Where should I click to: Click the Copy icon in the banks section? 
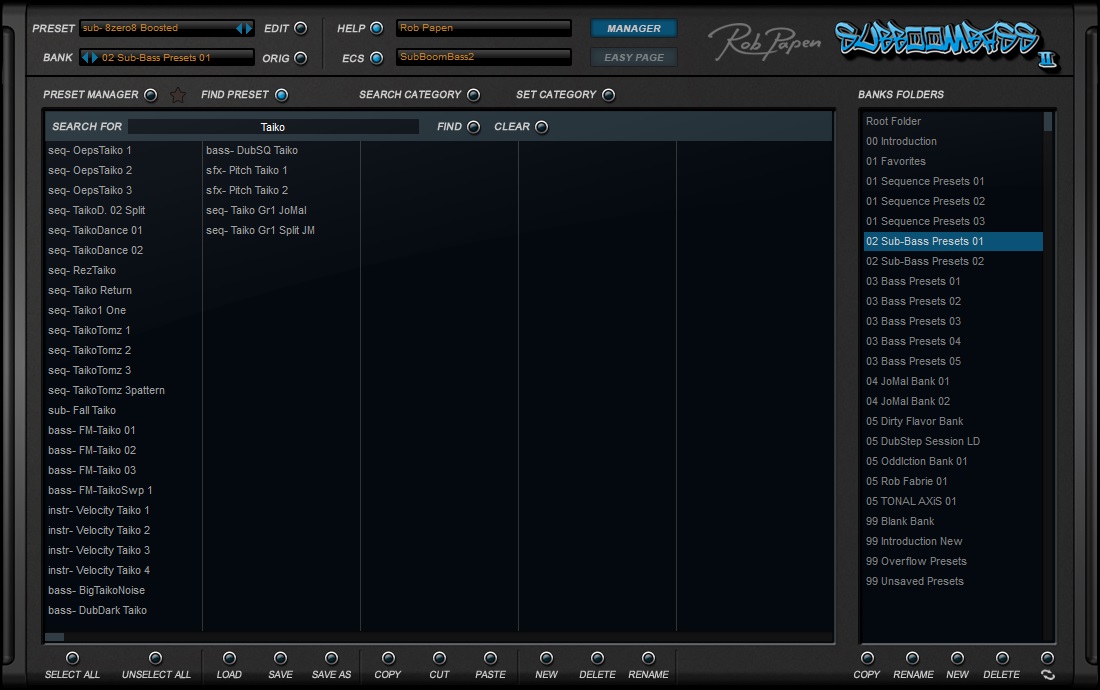click(867, 660)
